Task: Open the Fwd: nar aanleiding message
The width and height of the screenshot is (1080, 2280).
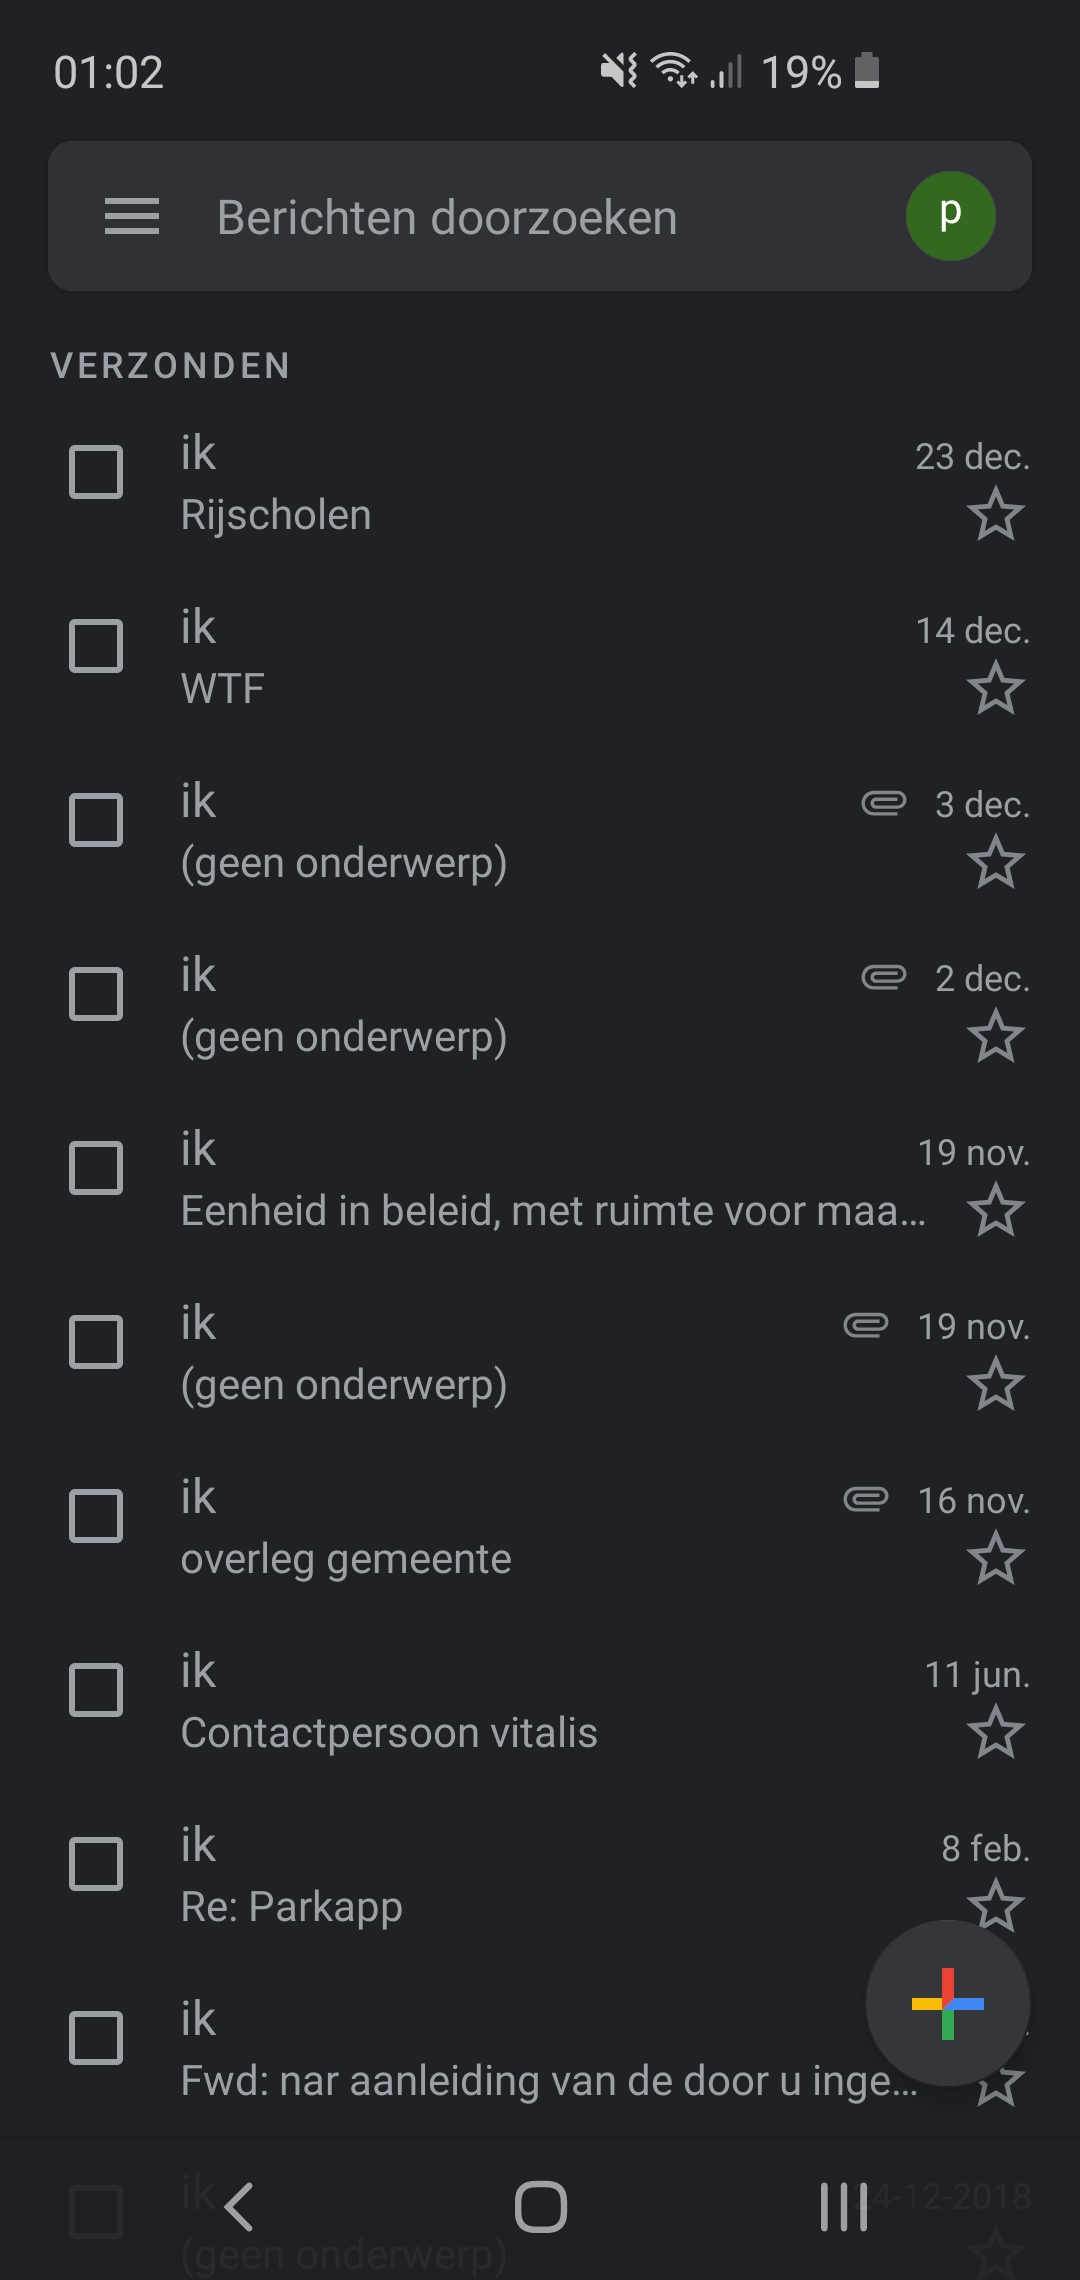Action: [540, 2051]
